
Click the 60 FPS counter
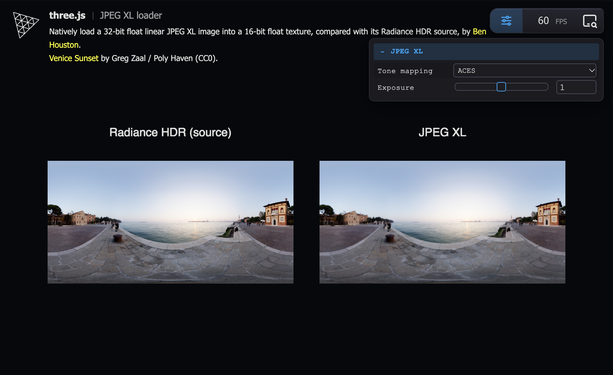point(552,21)
